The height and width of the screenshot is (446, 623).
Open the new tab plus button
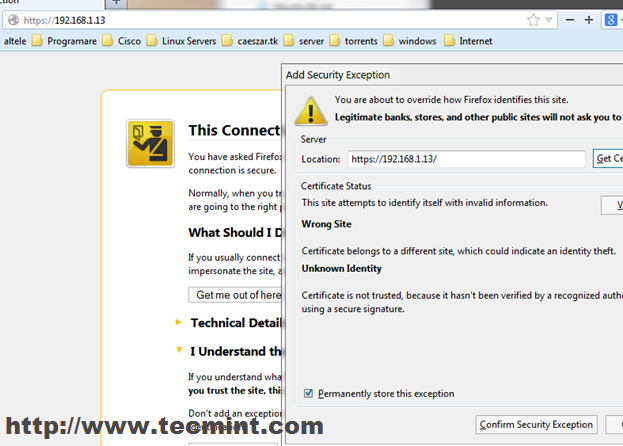(116, 2)
